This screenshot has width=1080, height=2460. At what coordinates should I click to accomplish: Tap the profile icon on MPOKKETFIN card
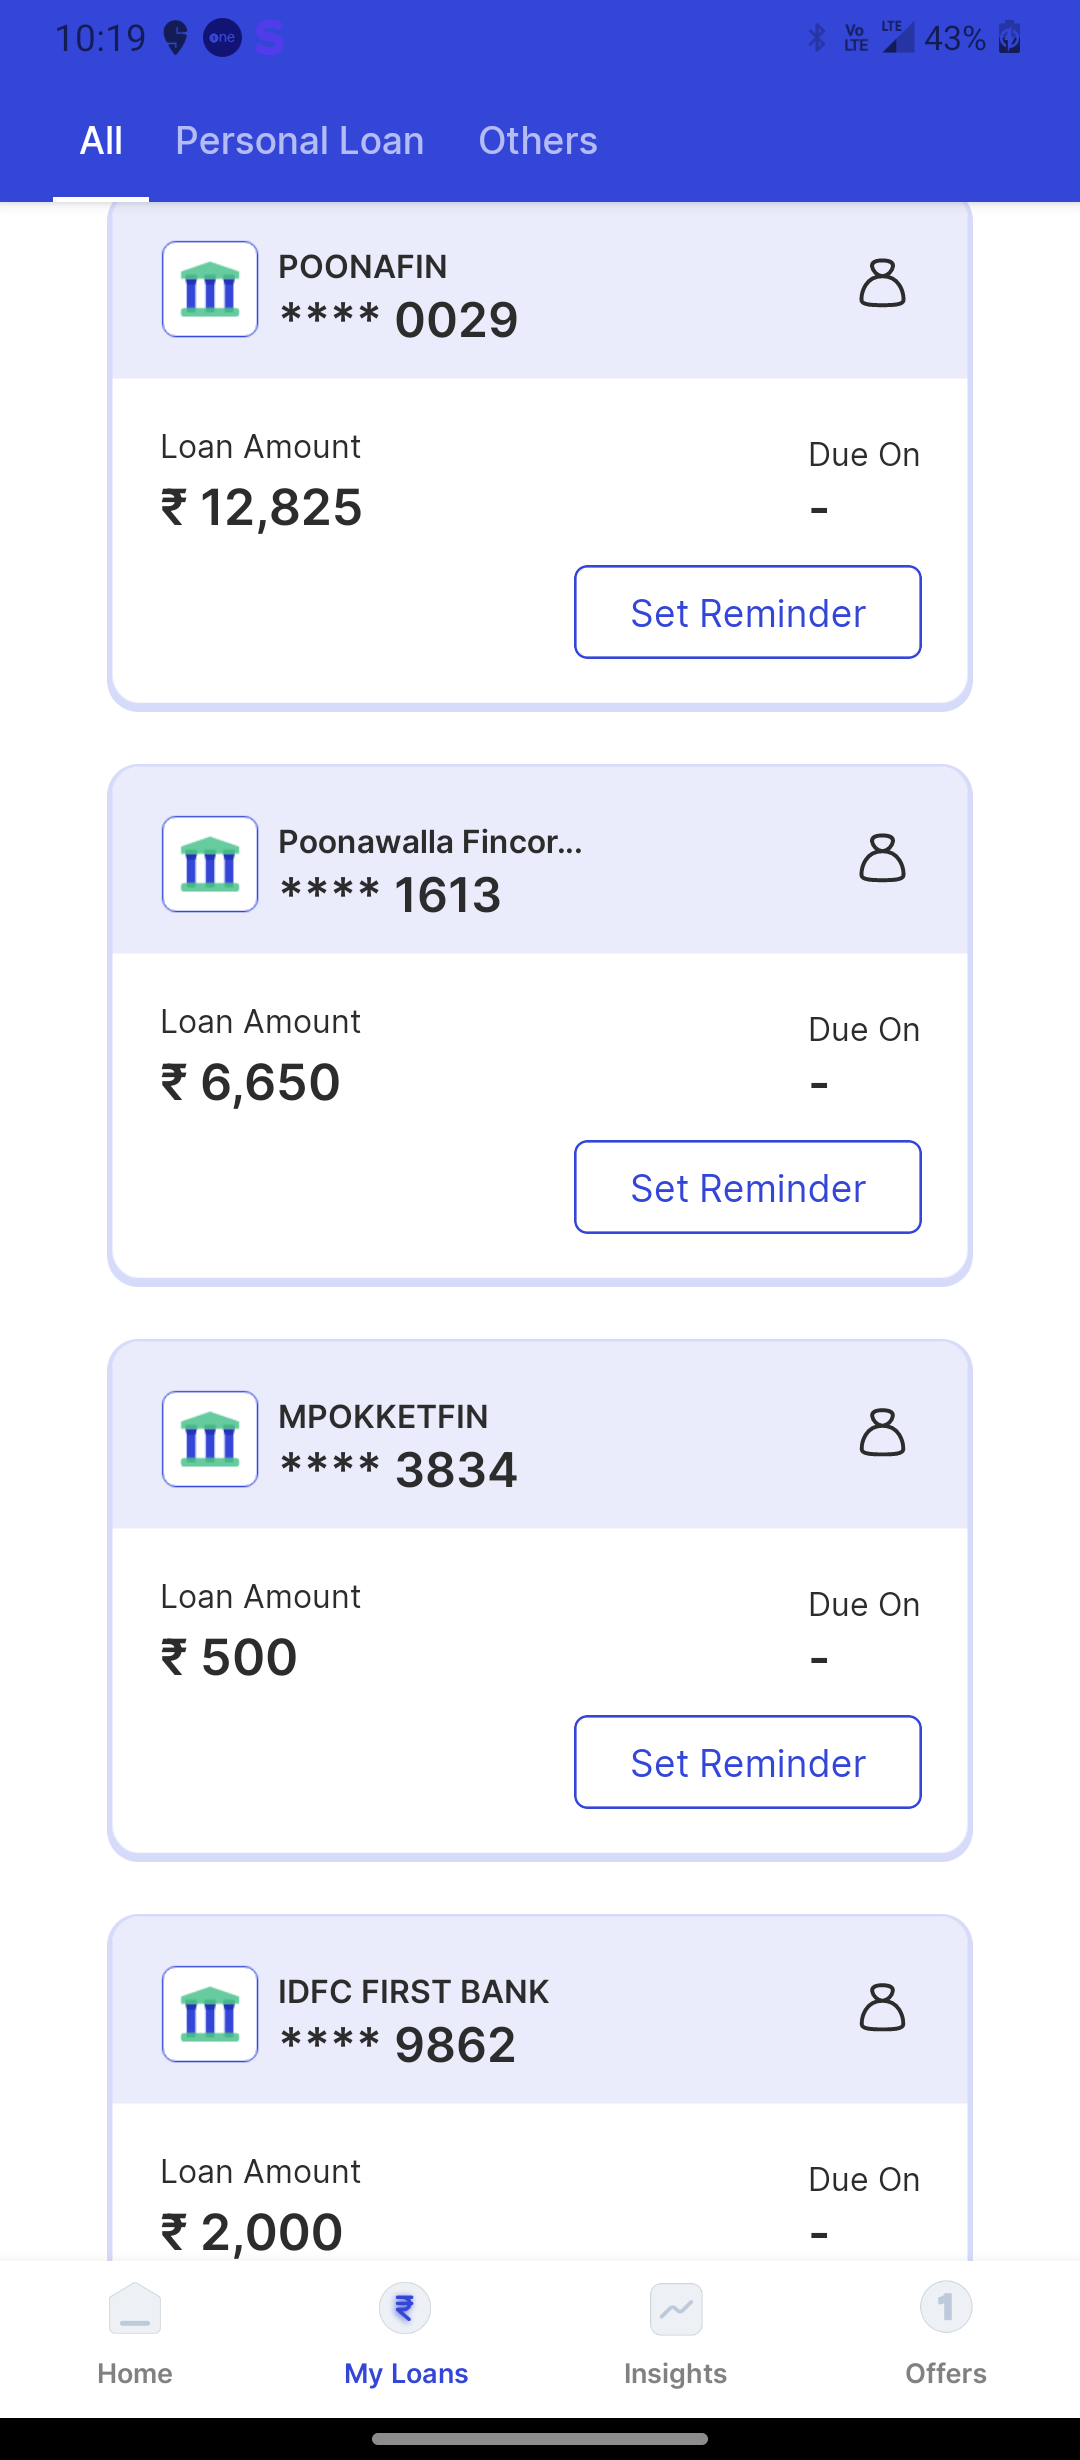click(x=882, y=1433)
